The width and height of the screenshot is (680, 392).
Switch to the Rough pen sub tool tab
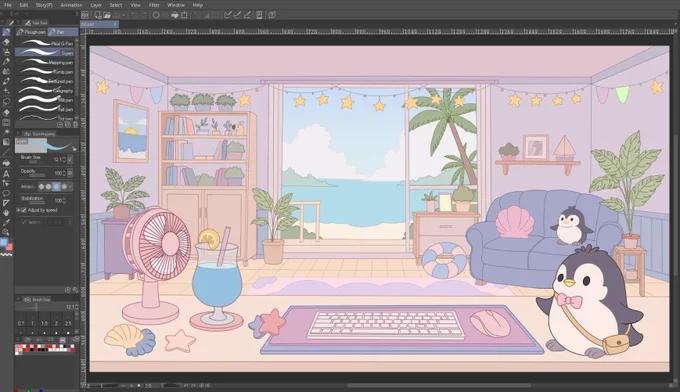pos(31,32)
